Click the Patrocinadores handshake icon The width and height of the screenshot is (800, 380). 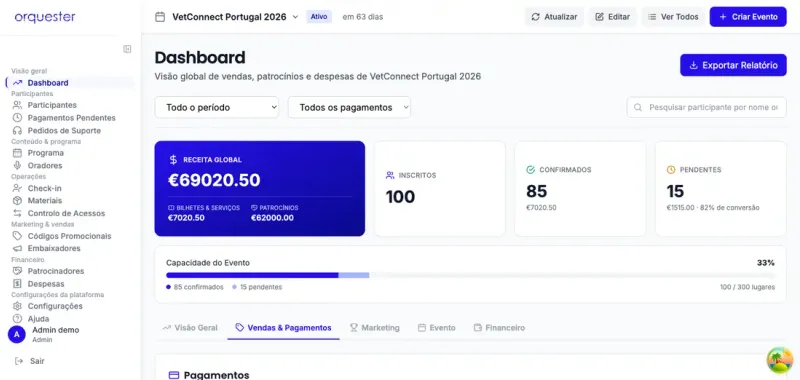[17, 271]
